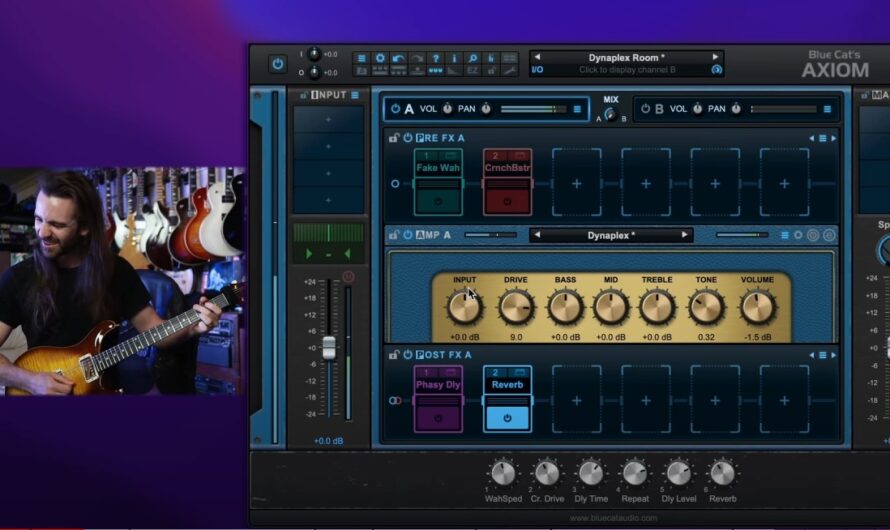Open the POST FX A presets menu
The height and width of the screenshot is (530, 890).
[822, 355]
